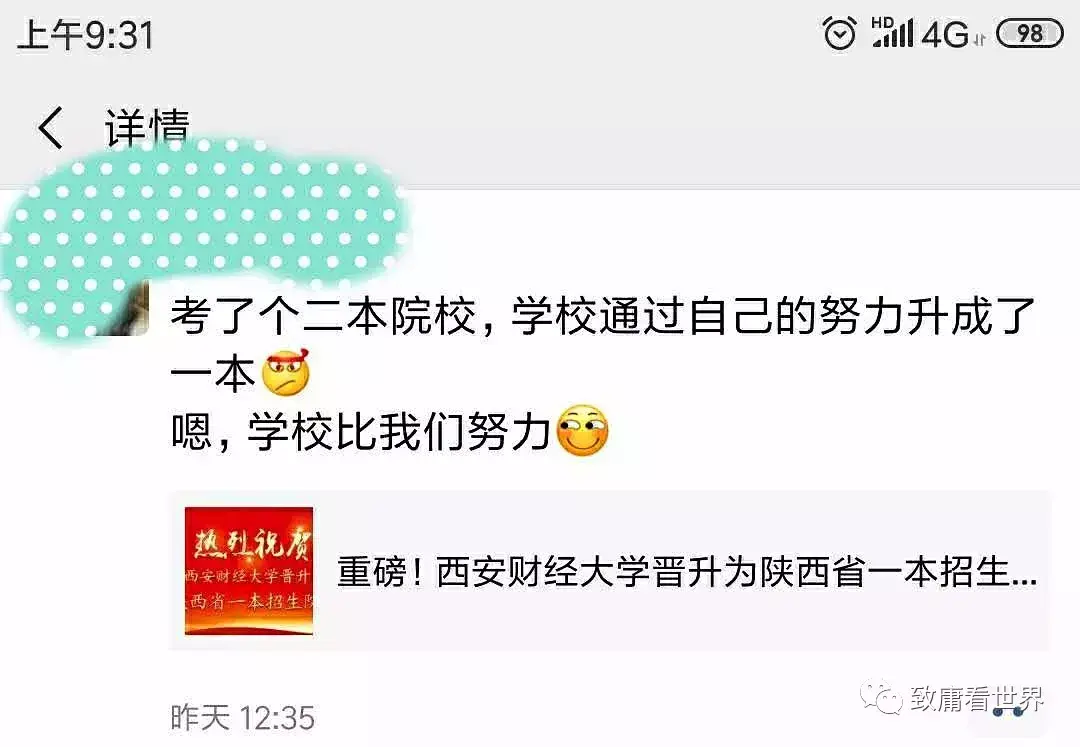
Task: Open the red 热烈祝贺 article thumbnail
Action: pyautogui.click(x=249, y=571)
